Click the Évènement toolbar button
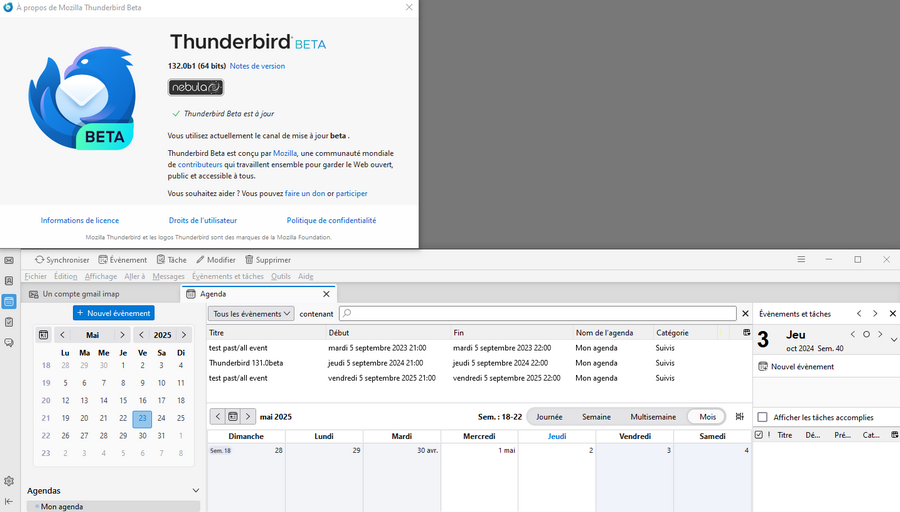900x512 pixels. pyautogui.click(x=122, y=260)
